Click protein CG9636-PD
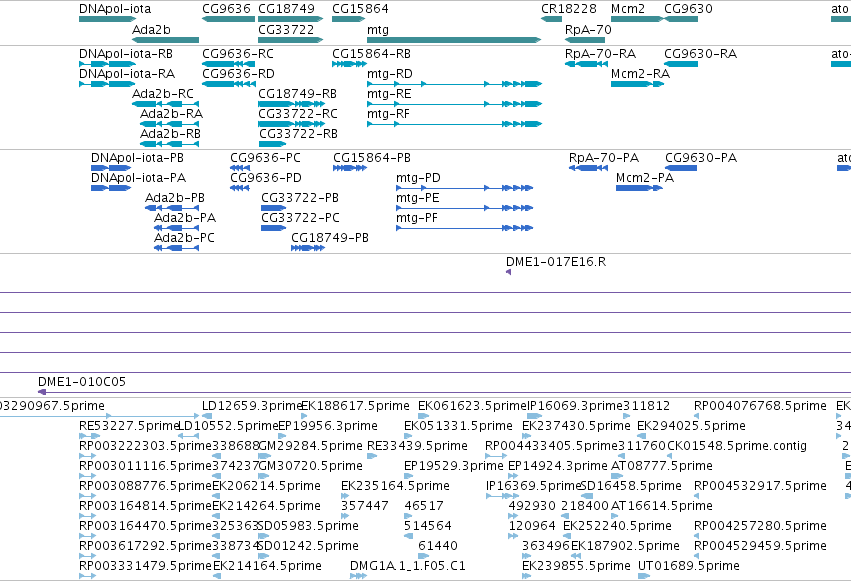This screenshot has height=581, width=851. (x=240, y=188)
